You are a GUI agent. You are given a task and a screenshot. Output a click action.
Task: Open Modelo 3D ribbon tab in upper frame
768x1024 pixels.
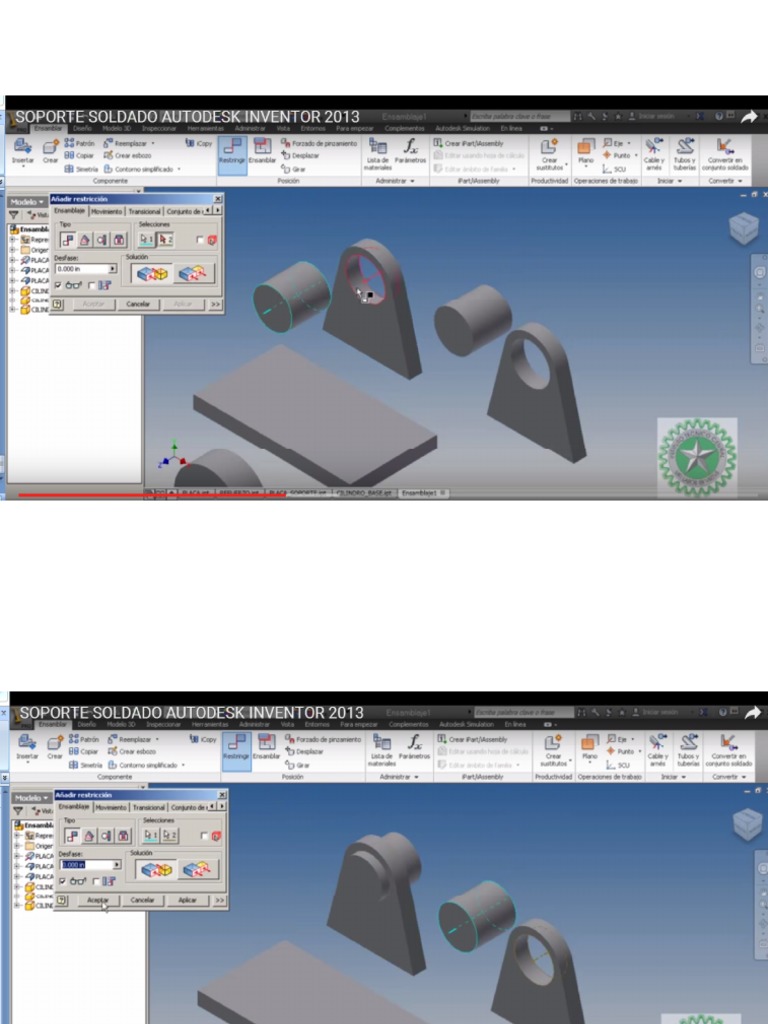116,129
